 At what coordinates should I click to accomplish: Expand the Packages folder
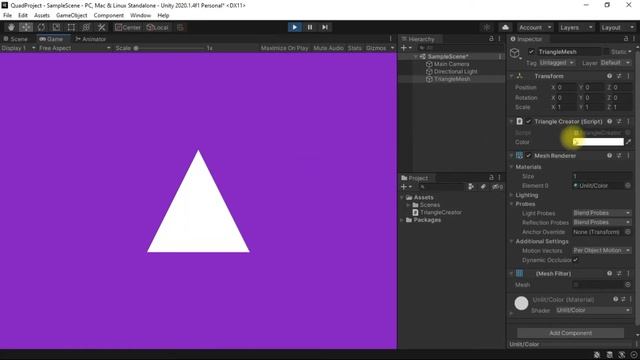402,220
